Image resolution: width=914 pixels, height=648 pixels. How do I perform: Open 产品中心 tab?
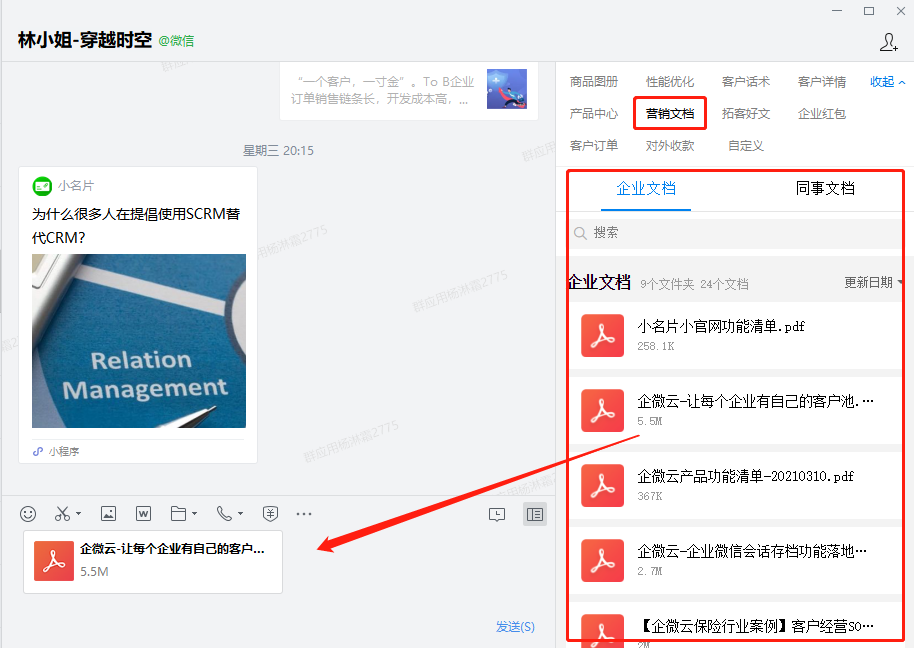[594, 114]
